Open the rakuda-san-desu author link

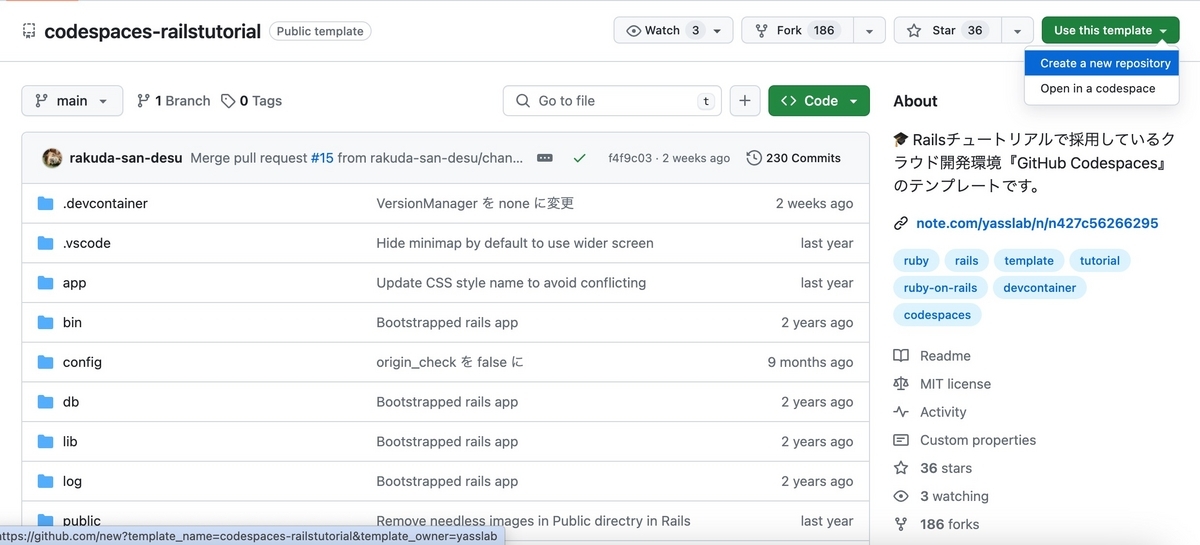pos(126,158)
